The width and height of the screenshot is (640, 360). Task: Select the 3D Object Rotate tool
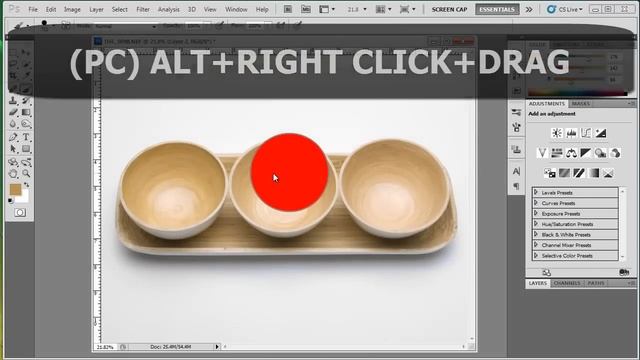(13, 162)
